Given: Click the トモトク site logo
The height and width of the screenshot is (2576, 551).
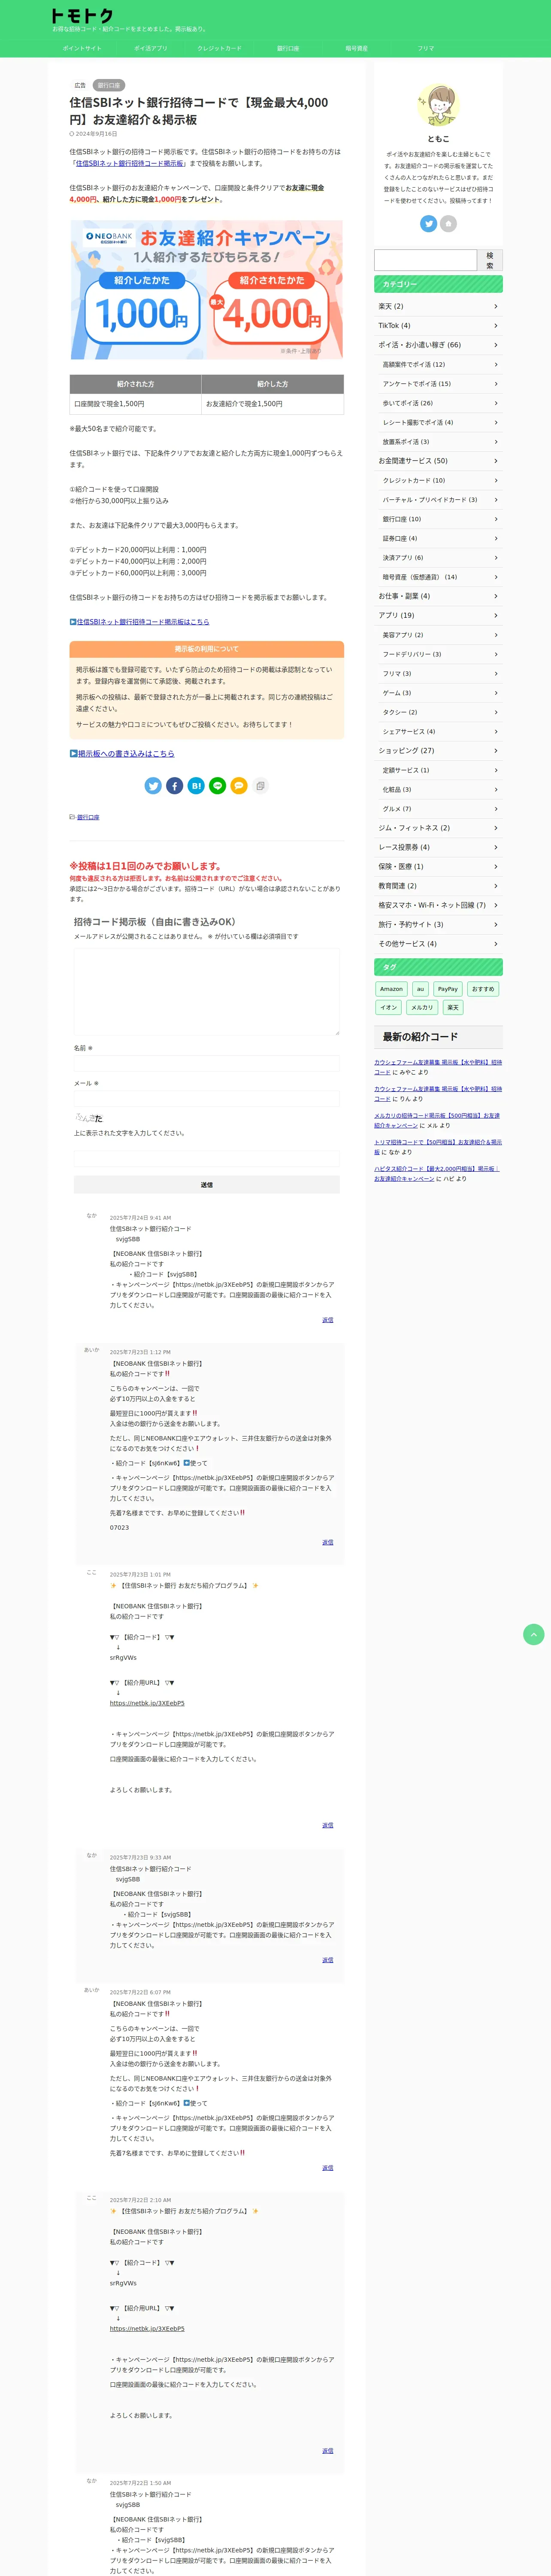Looking at the screenshot, I should 83,16.
